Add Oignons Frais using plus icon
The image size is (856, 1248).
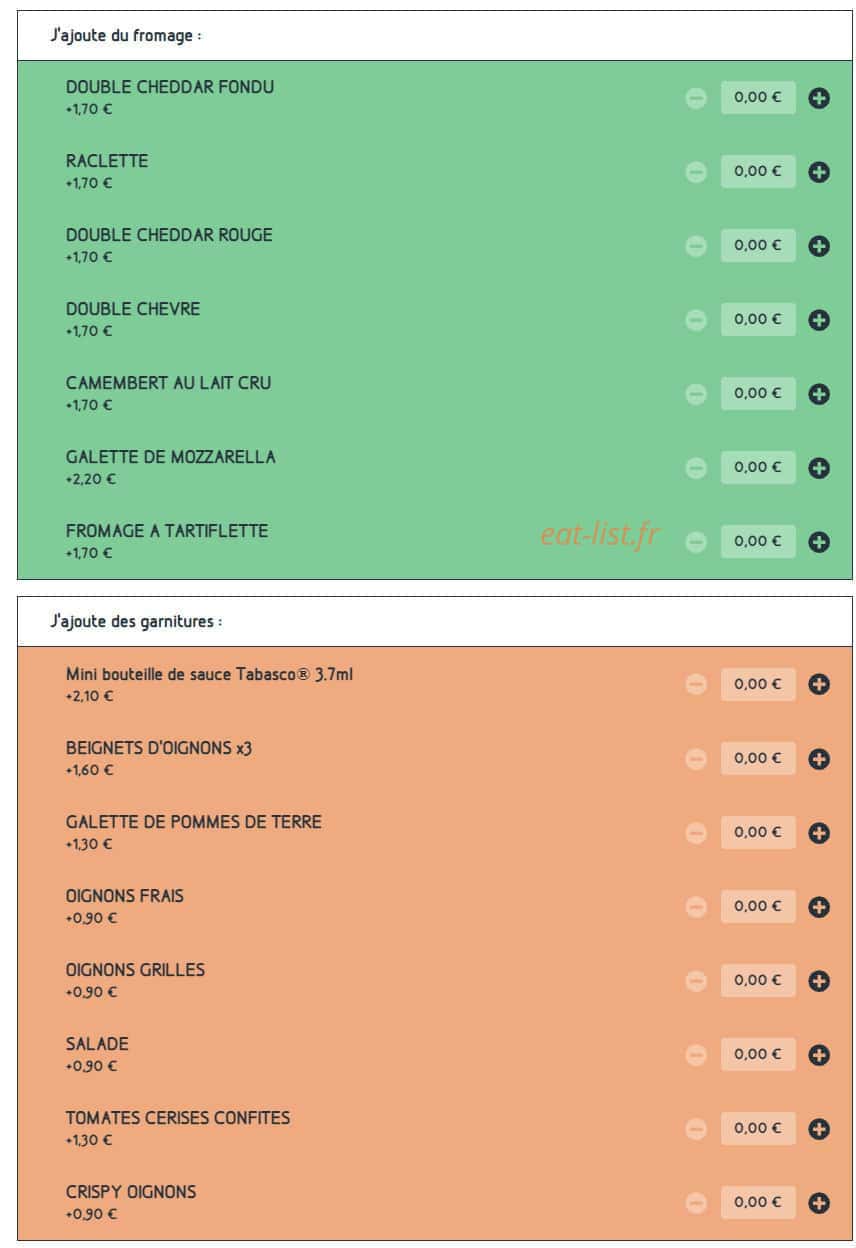(819, 907)
